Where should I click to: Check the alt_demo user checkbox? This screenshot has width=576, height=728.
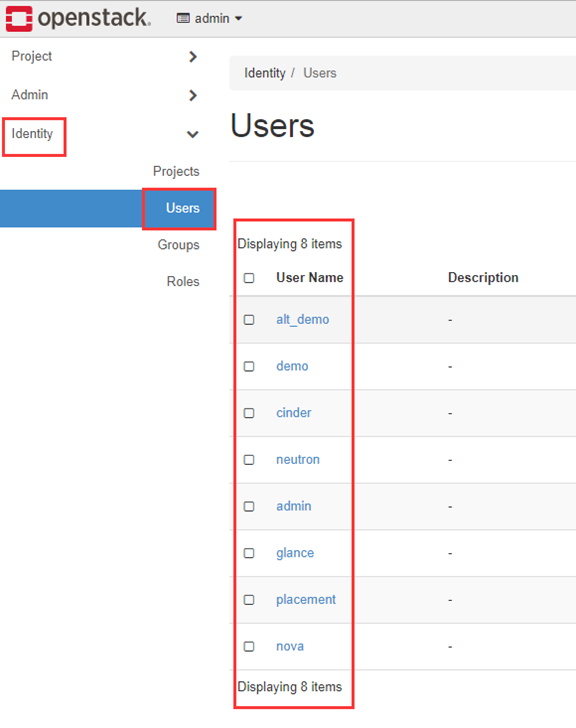pyautogui.click(x=249, y=320)
